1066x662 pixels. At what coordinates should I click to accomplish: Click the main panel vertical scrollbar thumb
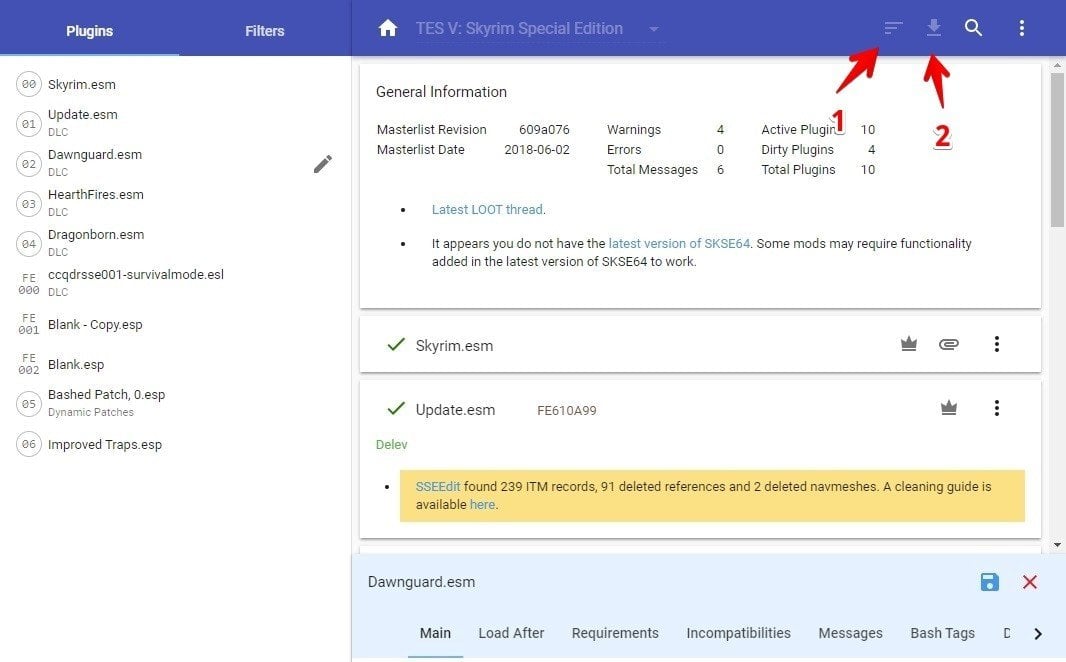click(1057, 150)
